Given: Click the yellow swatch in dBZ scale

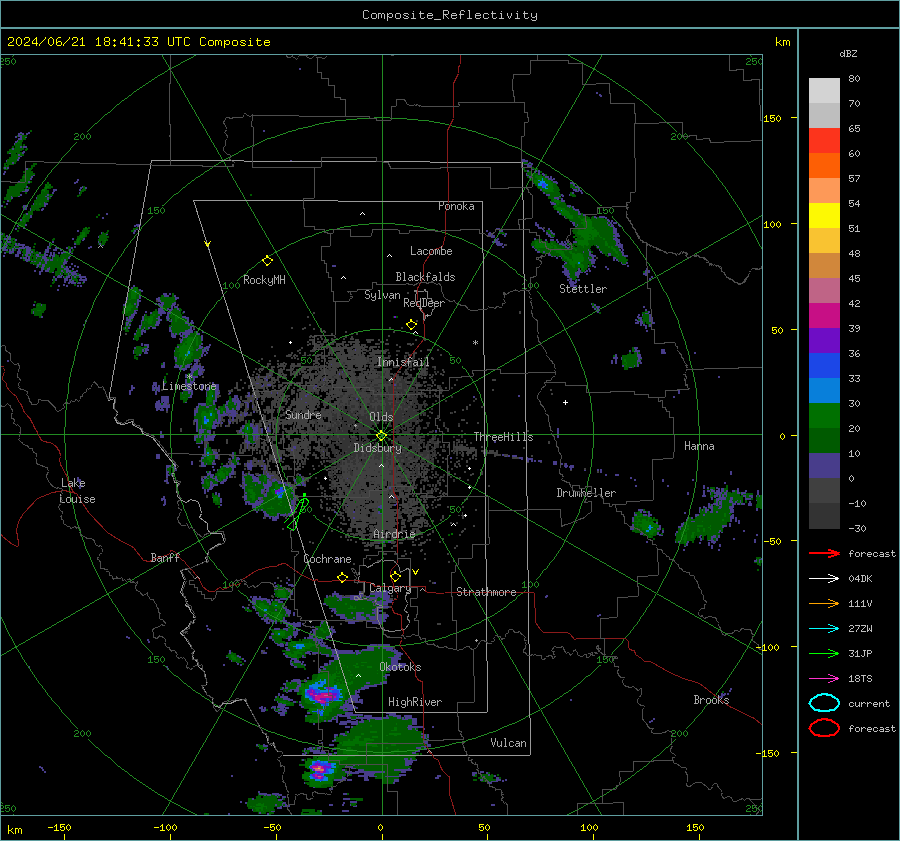Looking at the screenshot, I should coord(824,216).
